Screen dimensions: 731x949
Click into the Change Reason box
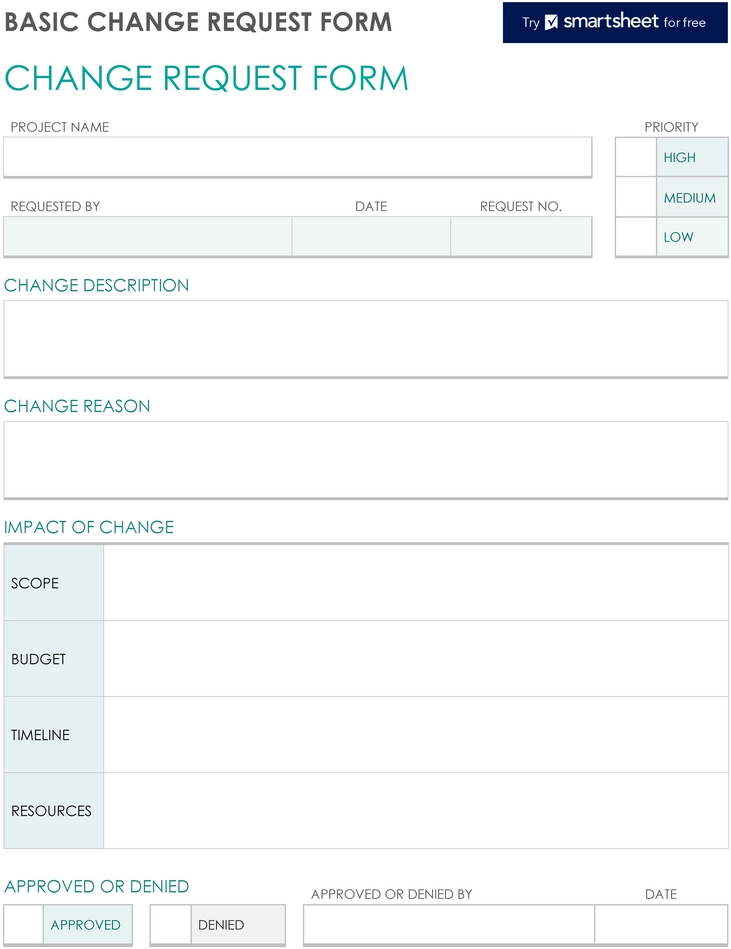(x=366, y=460)
